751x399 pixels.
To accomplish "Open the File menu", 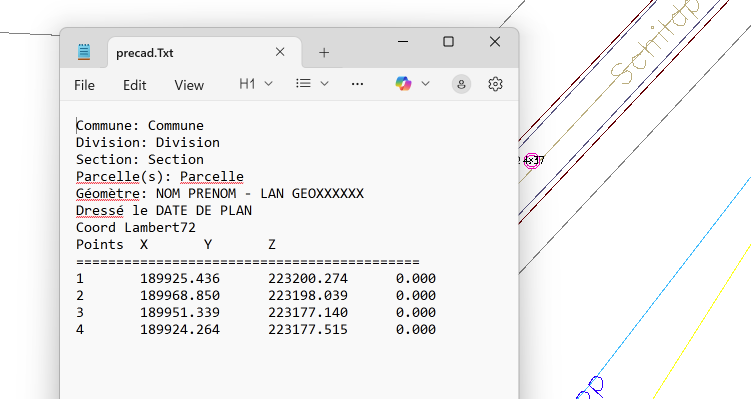I will (x=84, y=85).
